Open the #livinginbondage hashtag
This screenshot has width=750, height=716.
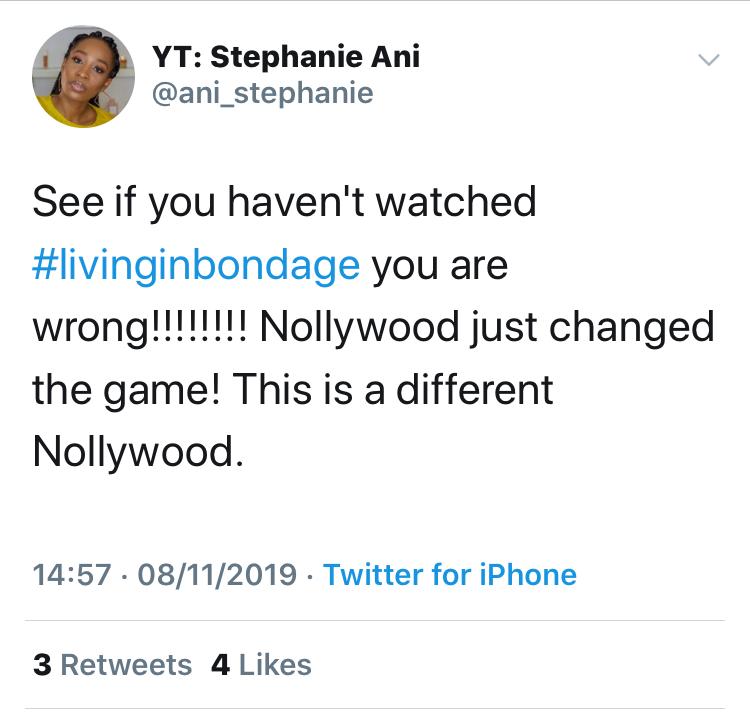point(196,265)
